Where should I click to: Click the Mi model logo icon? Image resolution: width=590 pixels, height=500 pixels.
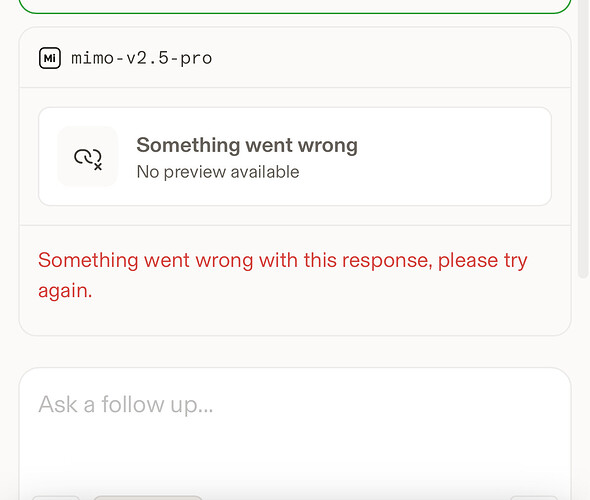[x=50, y=58]
